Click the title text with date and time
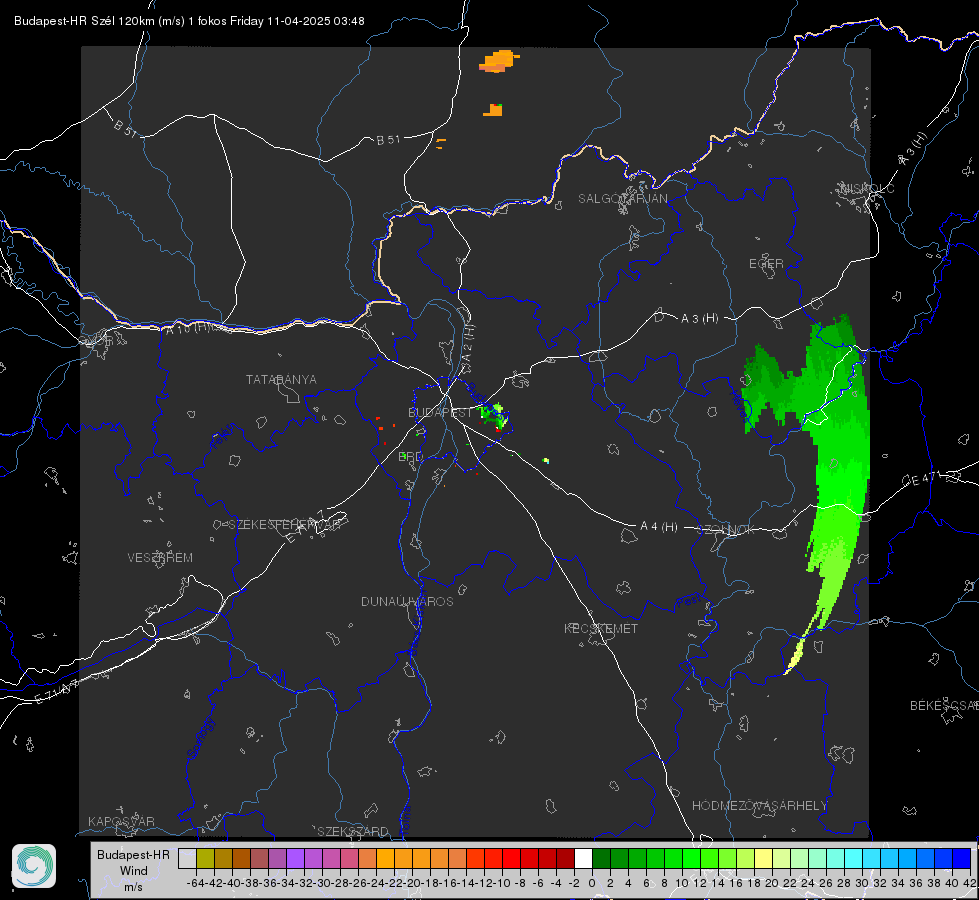Viewport: 979px width, 900px height. pos(189,21)
